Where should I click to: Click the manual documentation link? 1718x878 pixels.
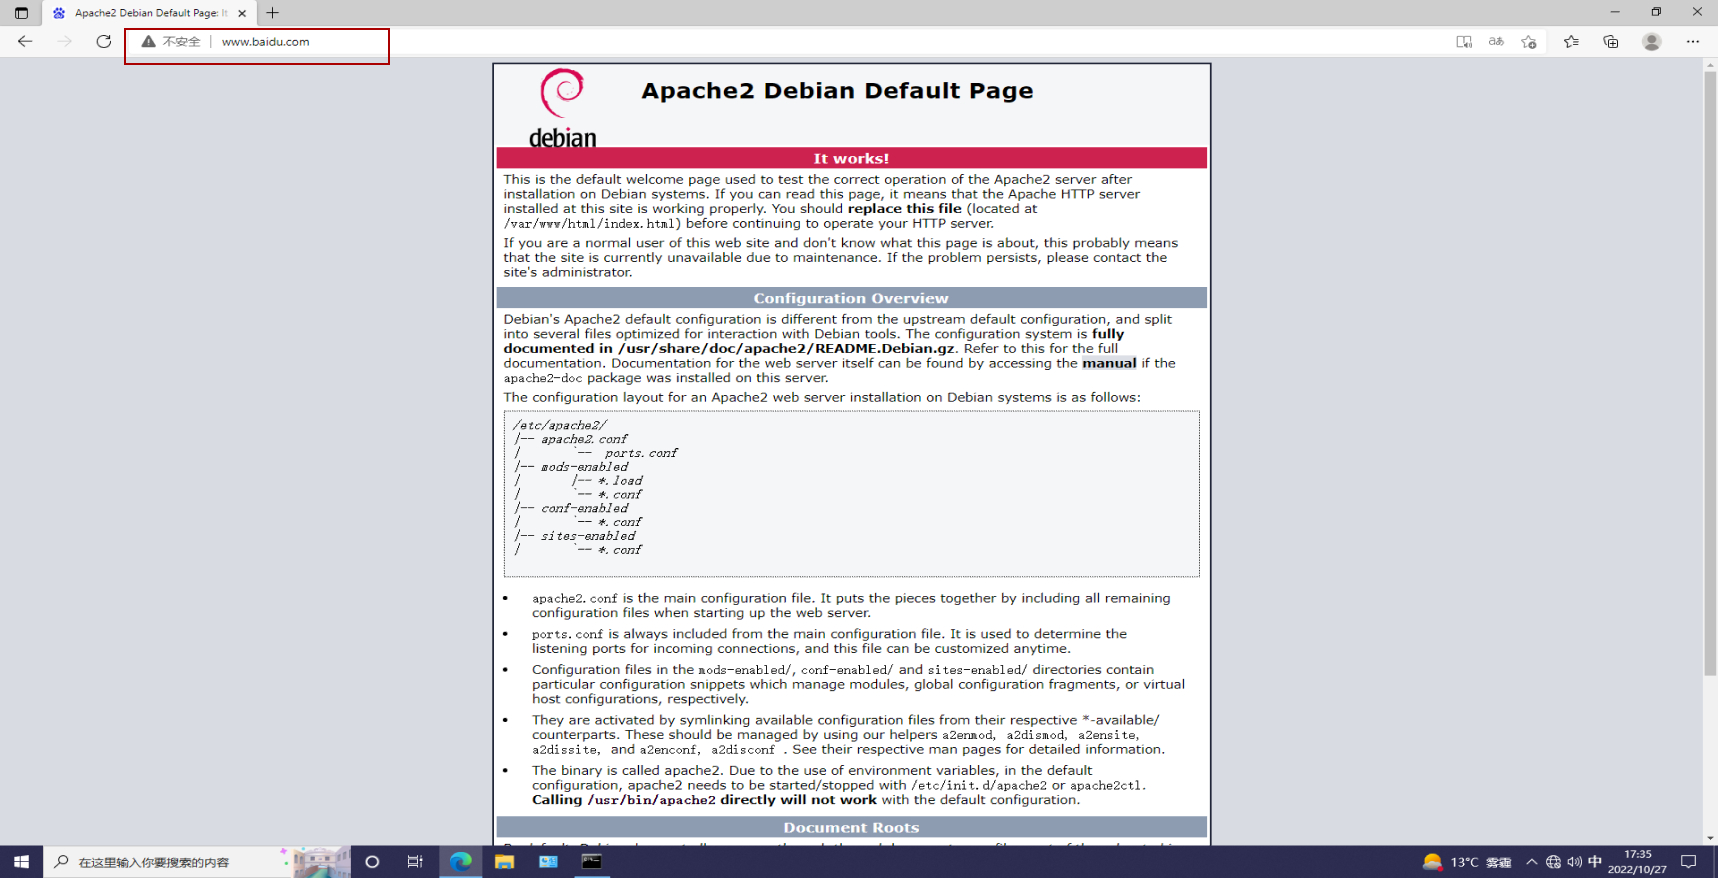point(1109,363)
